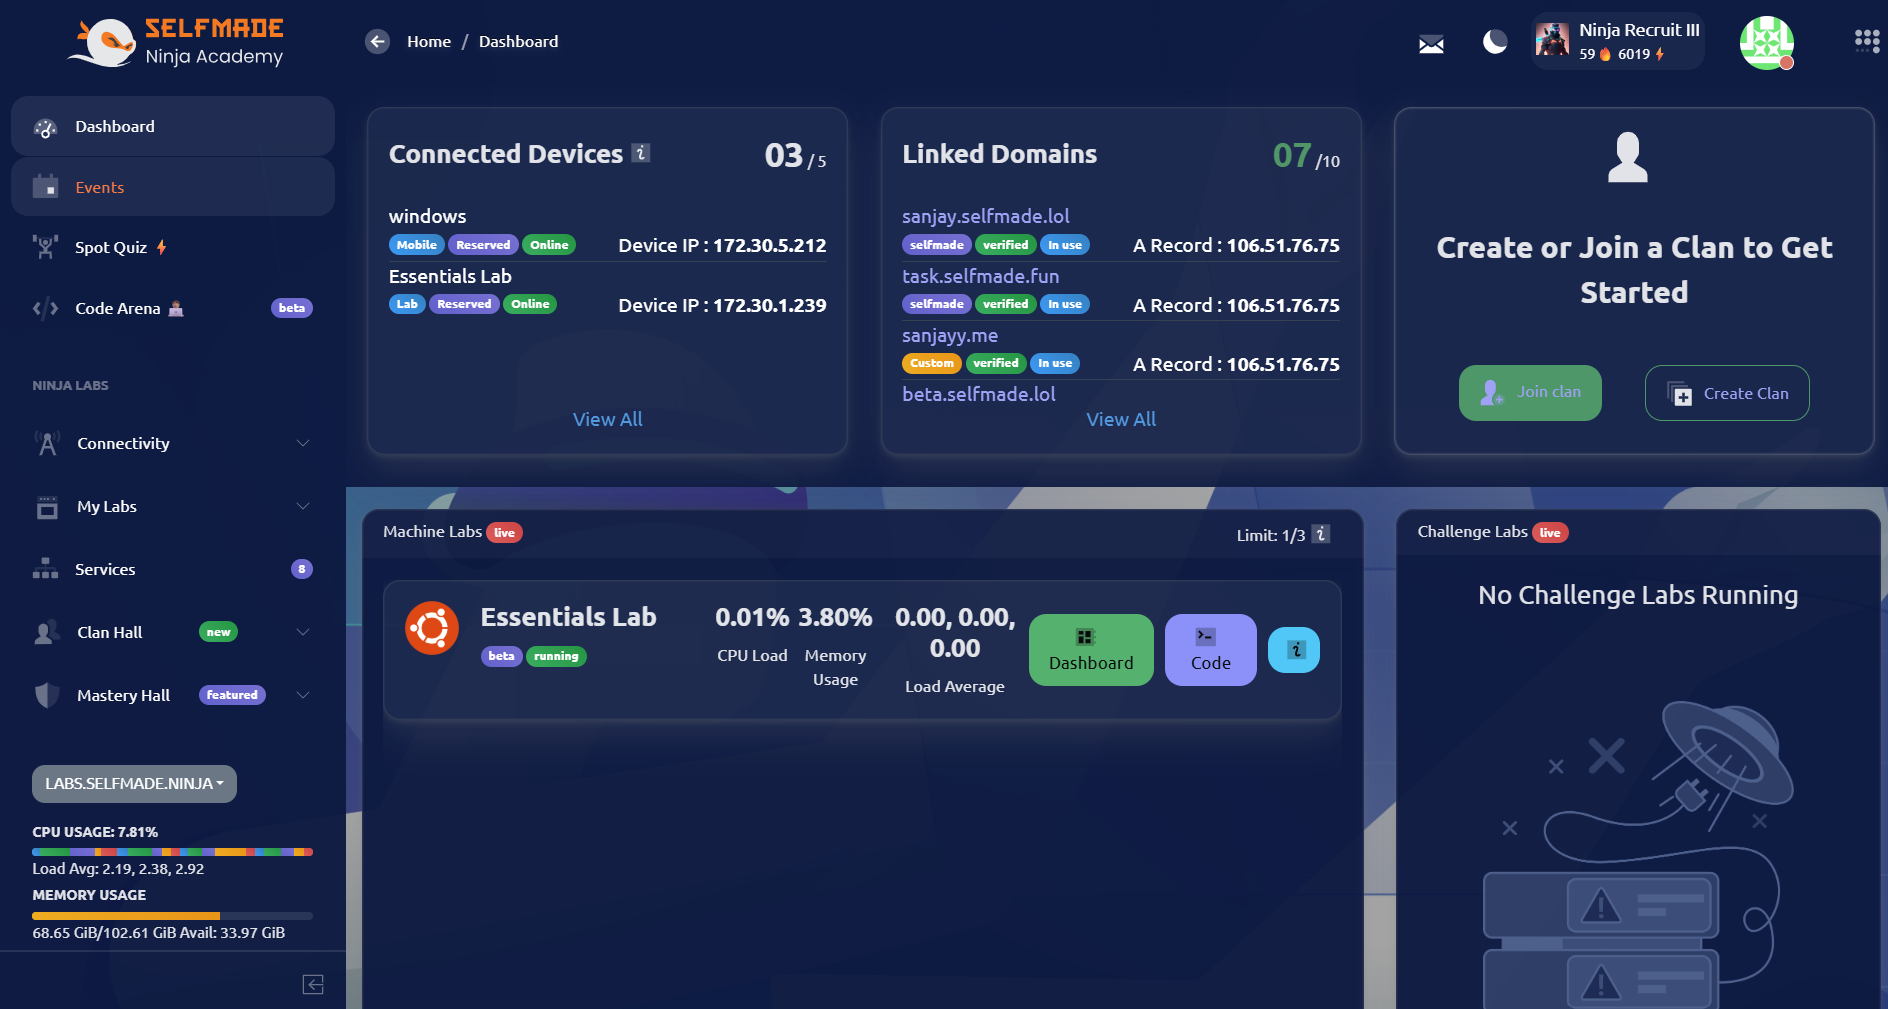The width and height of the screenshot is (1888, 1009).
Task: Toggle dark mode with the moon icon
Action: (1494, 43)
